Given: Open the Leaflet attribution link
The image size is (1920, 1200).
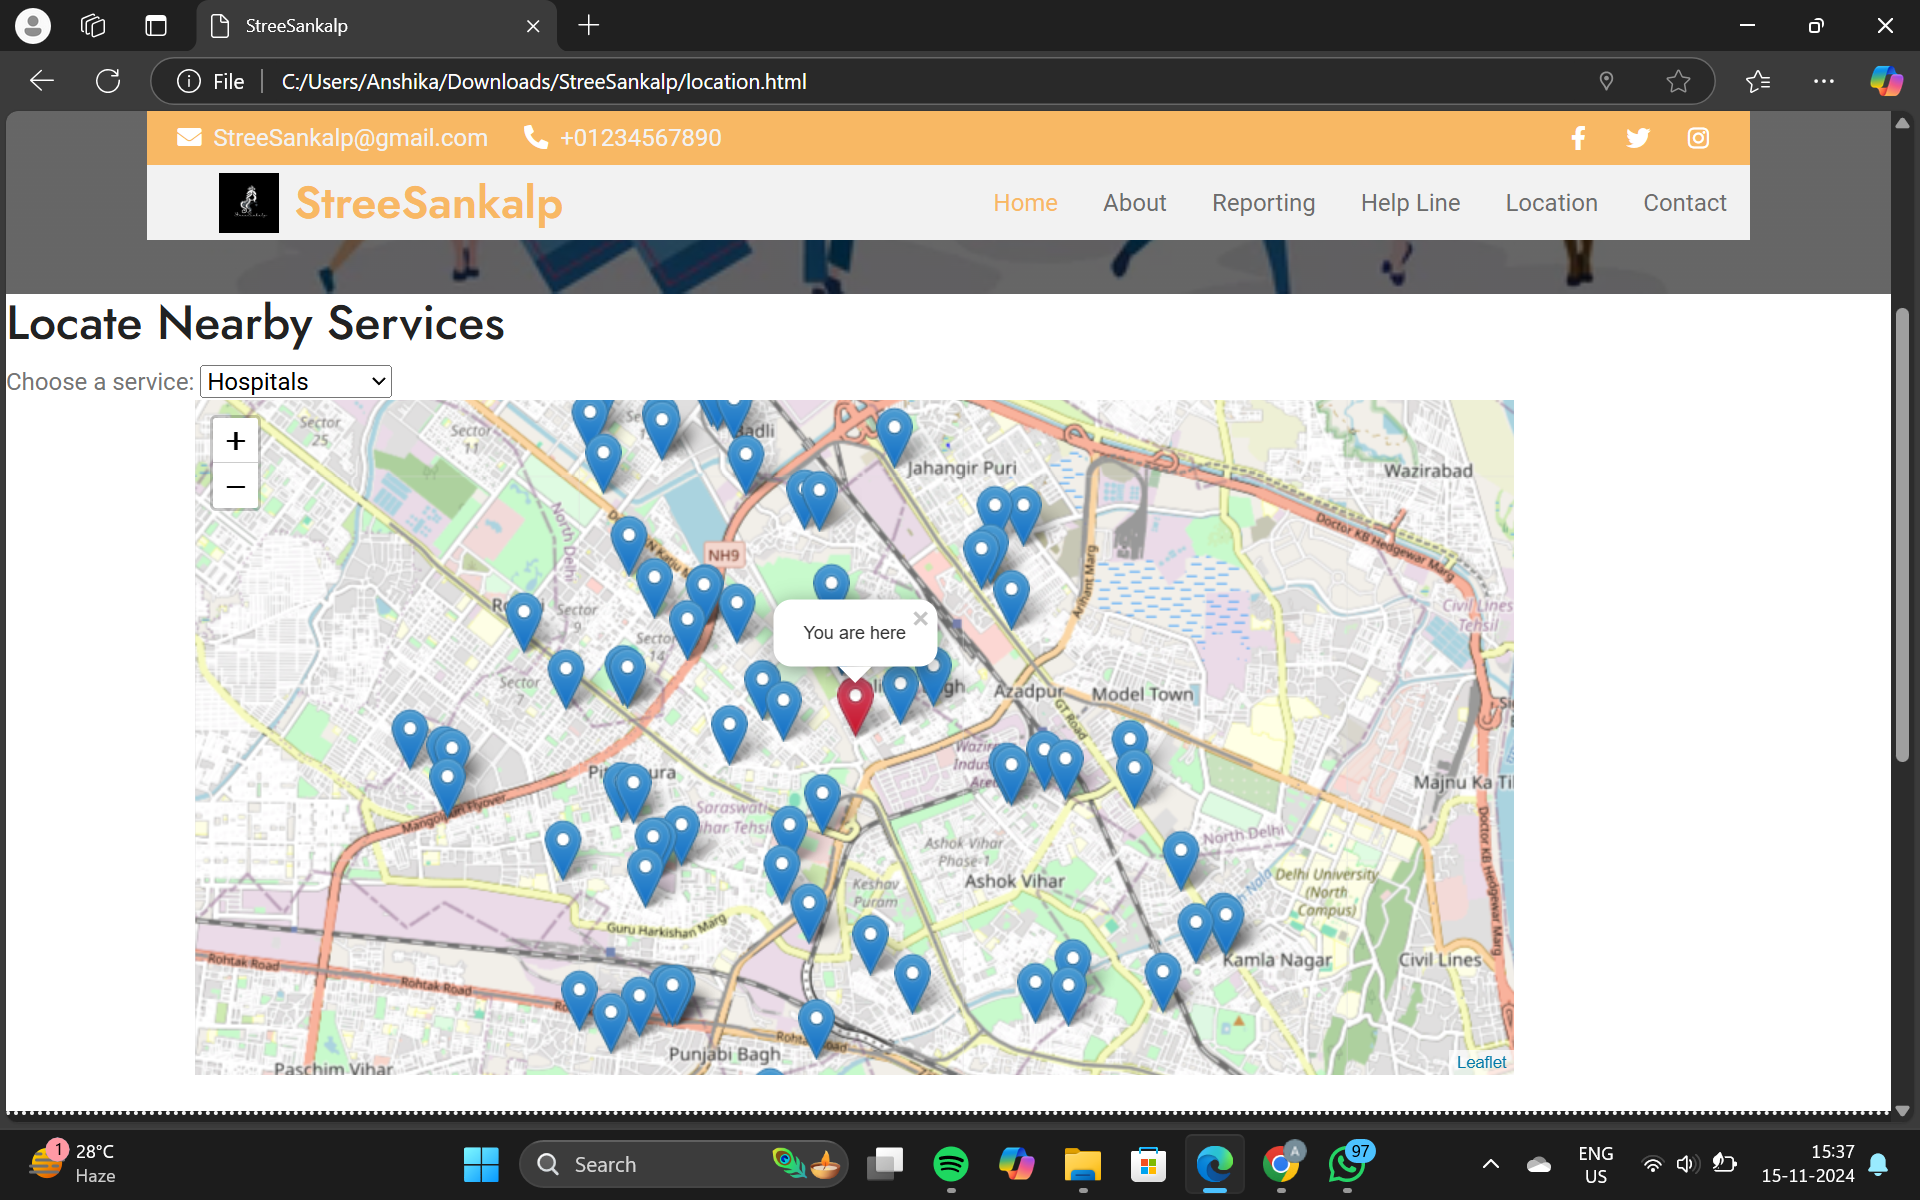Looking at the screenshot, I should click(1481, 1062).
